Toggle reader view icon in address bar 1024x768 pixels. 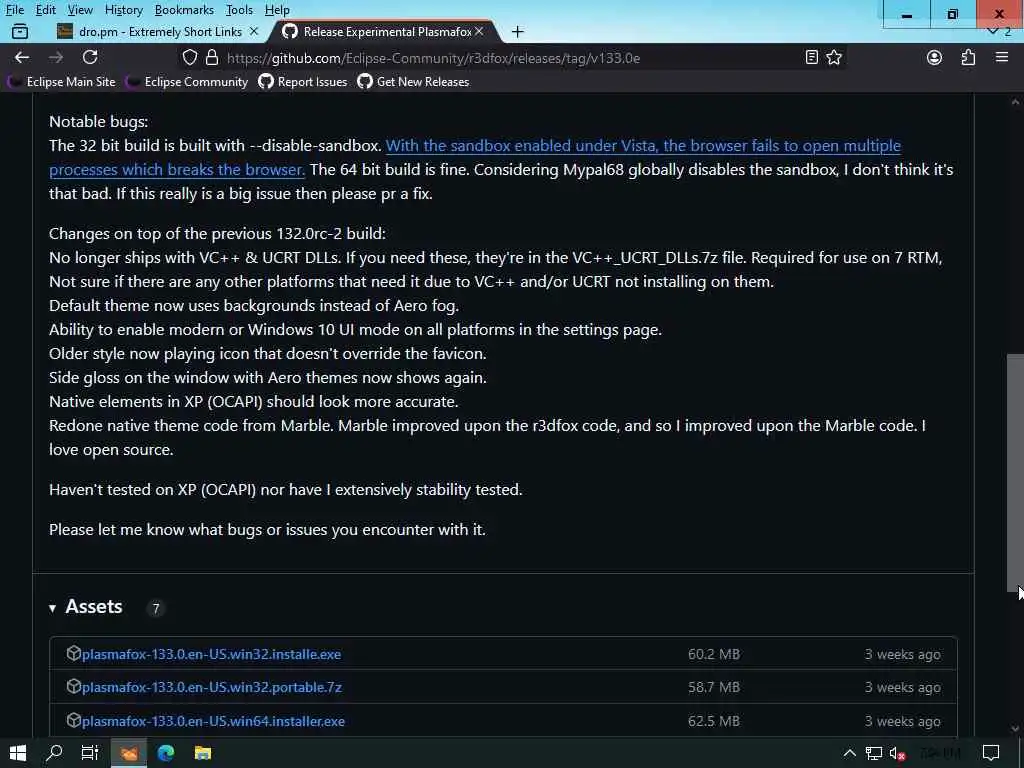tap(811, 57)
